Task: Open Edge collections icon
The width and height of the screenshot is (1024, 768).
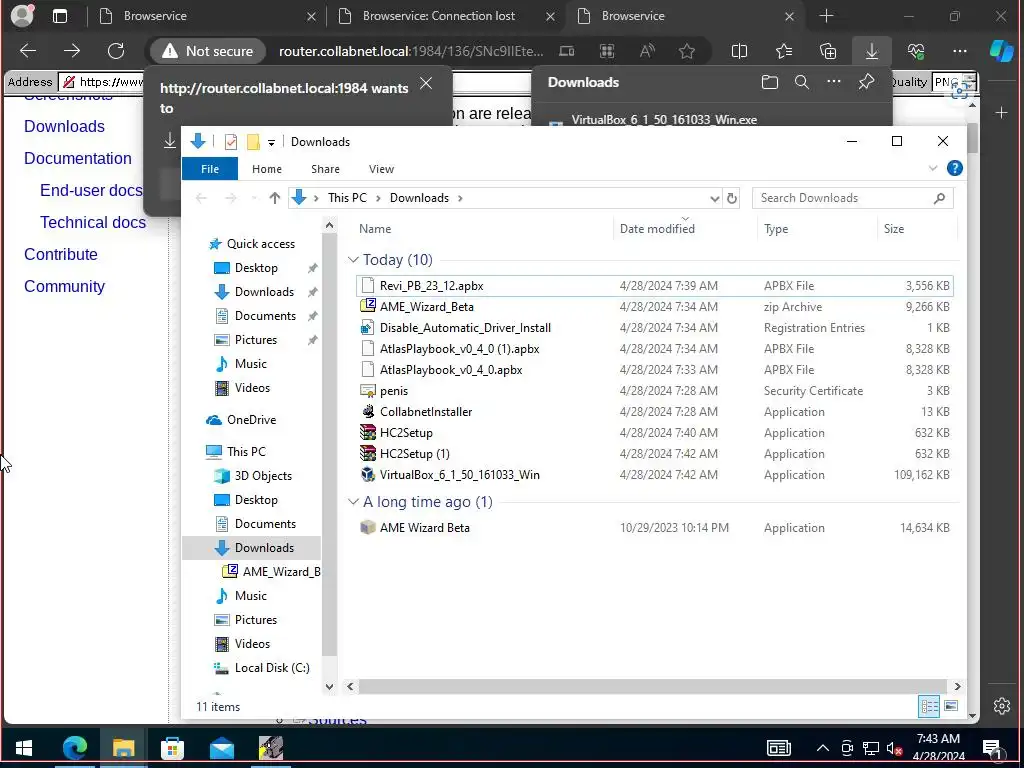Action: pyautogui.click(x=828, y=51)
